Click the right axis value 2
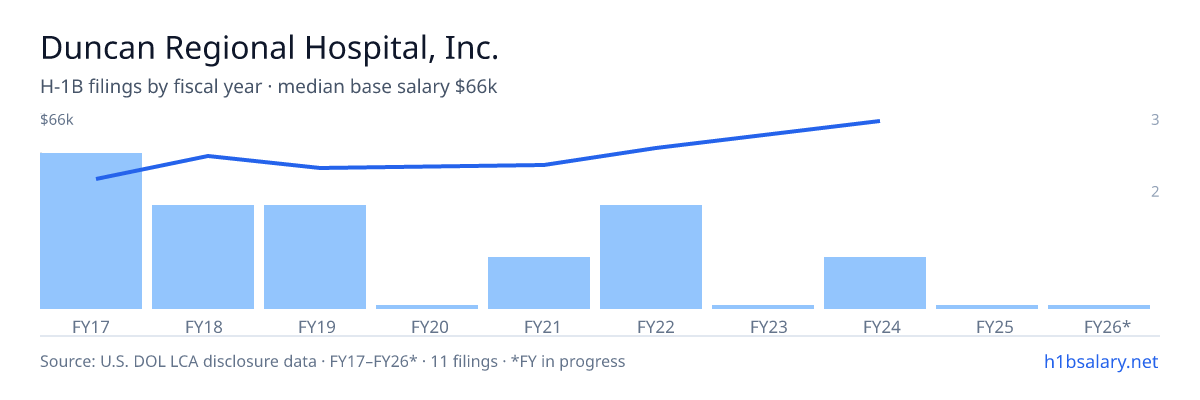The width and height of the screenshot is (1200, 400). [x=1155, y=191]
